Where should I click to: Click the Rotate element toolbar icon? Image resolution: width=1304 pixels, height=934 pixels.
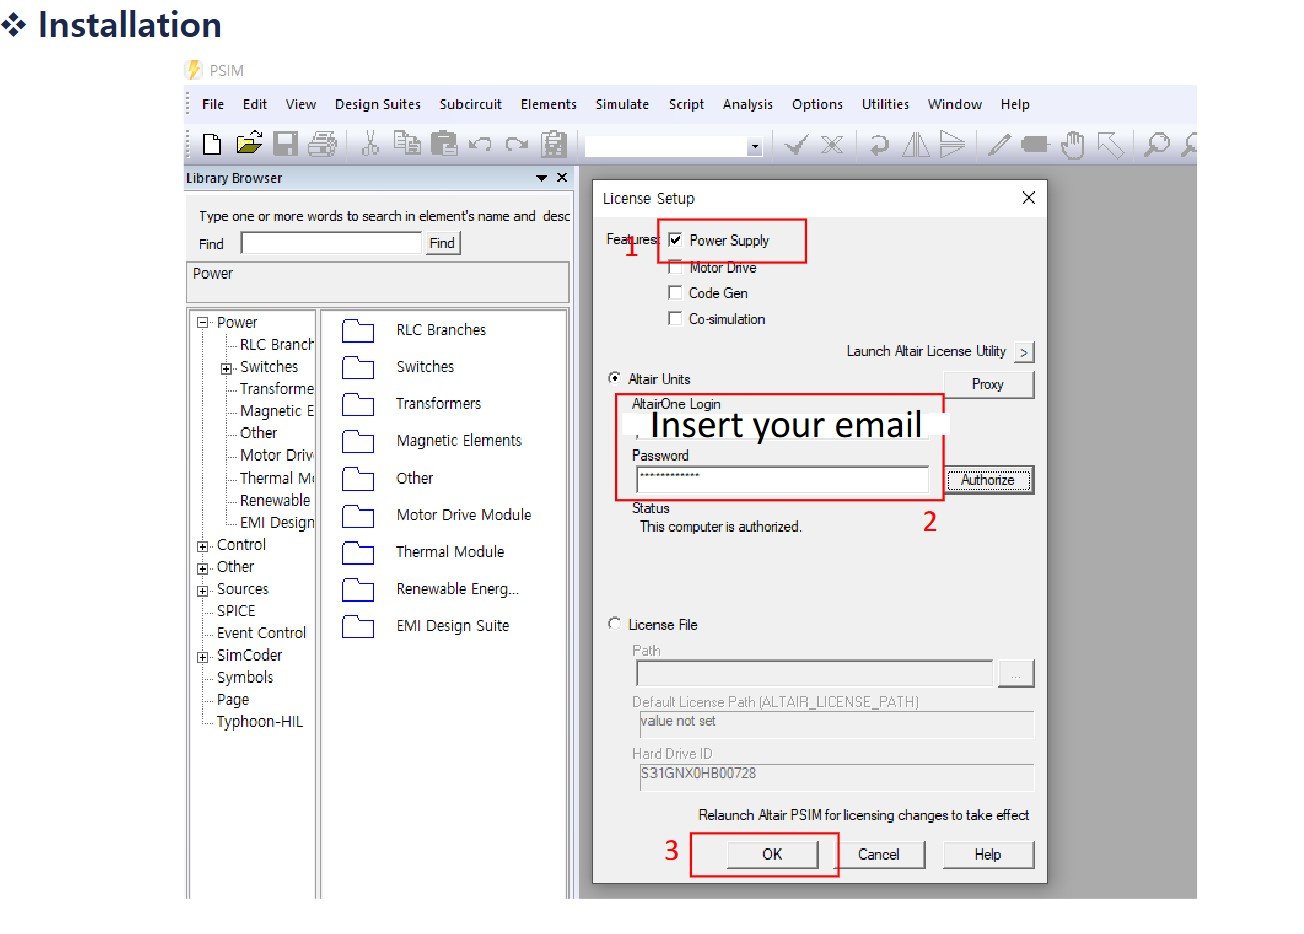879,145
